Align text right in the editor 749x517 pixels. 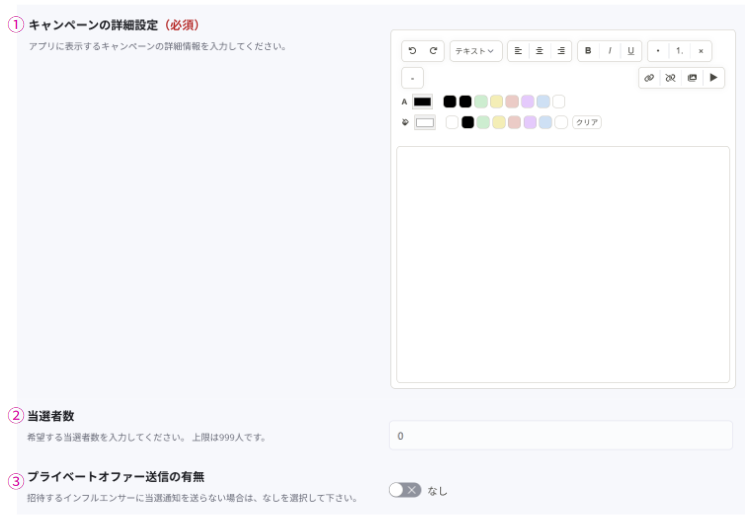[x=561, y=51]
